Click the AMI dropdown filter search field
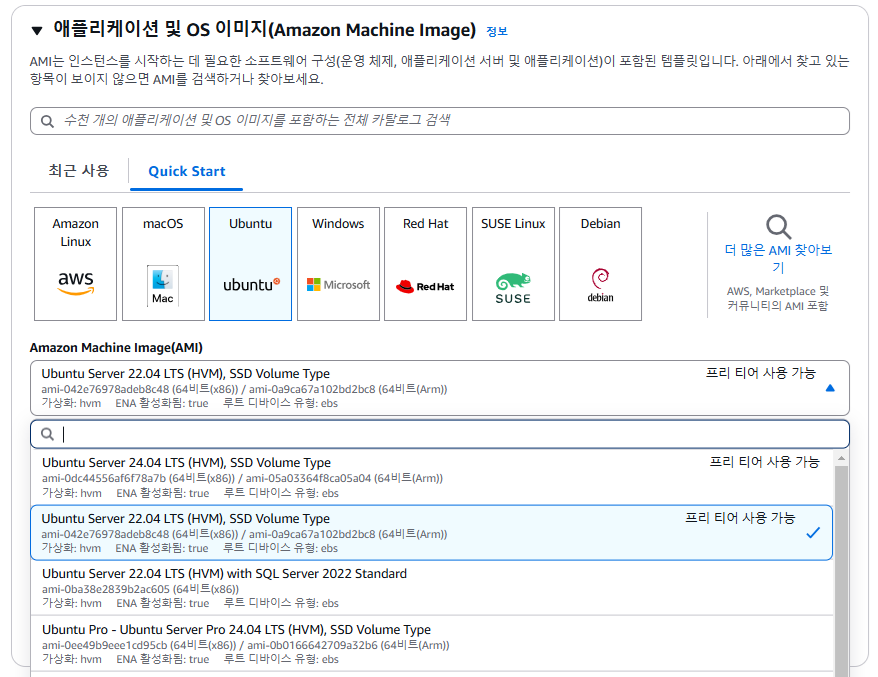Viewport: 878px width, 677px height. click(x=440, y=435)
